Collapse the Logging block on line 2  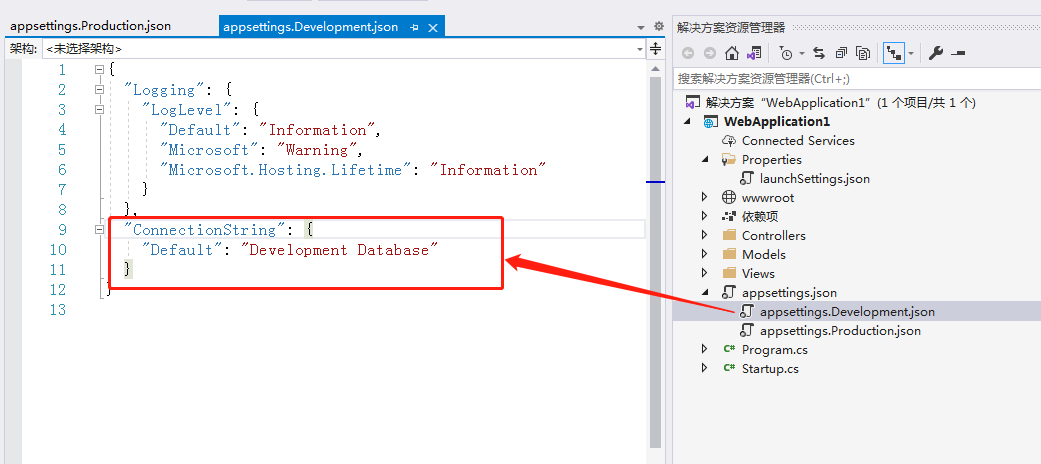click(99, 89)
